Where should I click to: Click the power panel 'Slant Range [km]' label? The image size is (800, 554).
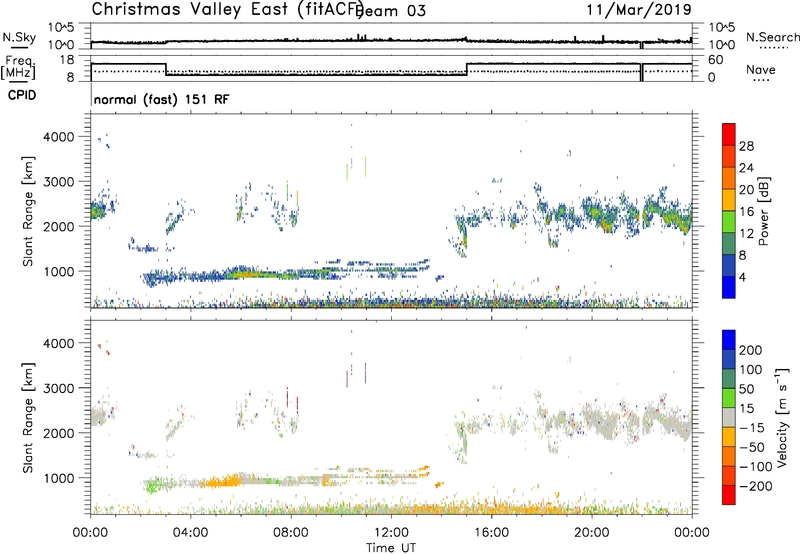pyautogui.click(x=28, y=211)
